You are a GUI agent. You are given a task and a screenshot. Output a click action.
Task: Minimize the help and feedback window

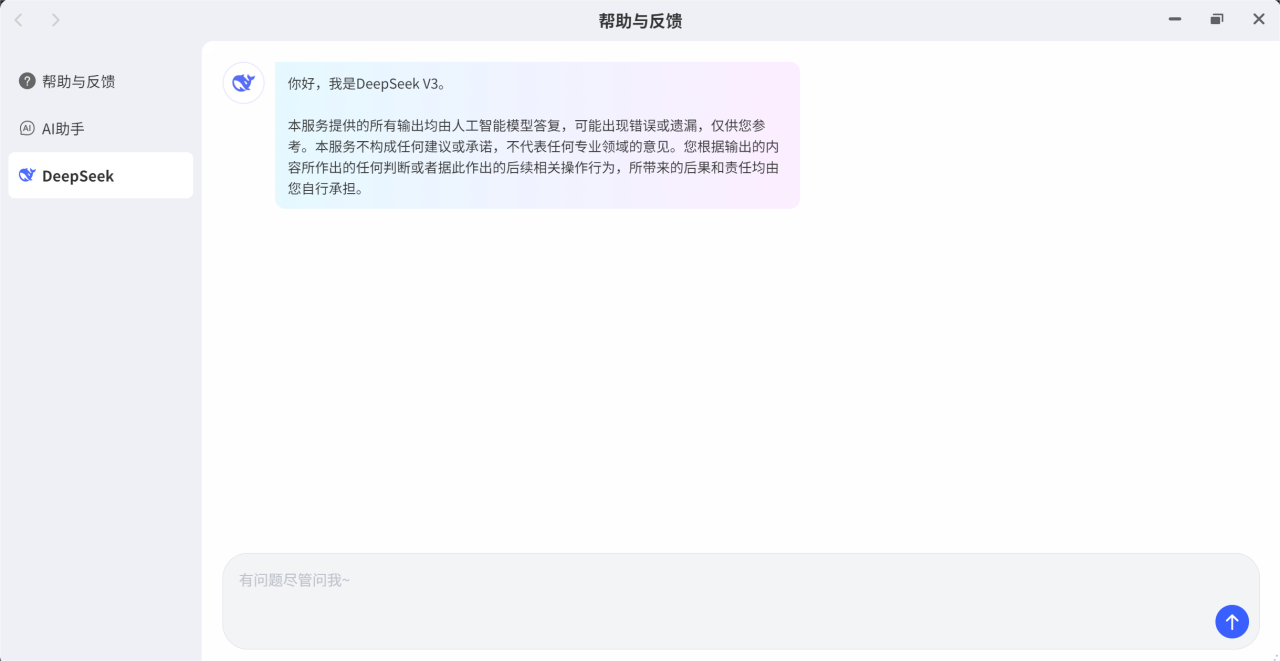[x=1175, y=19]
